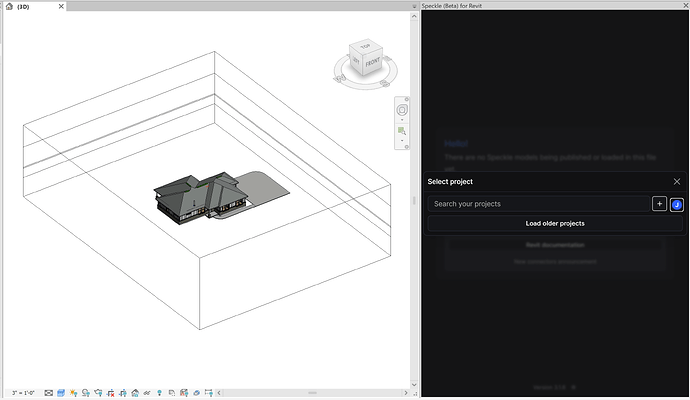Click Load older projects button

coord(555,224)
